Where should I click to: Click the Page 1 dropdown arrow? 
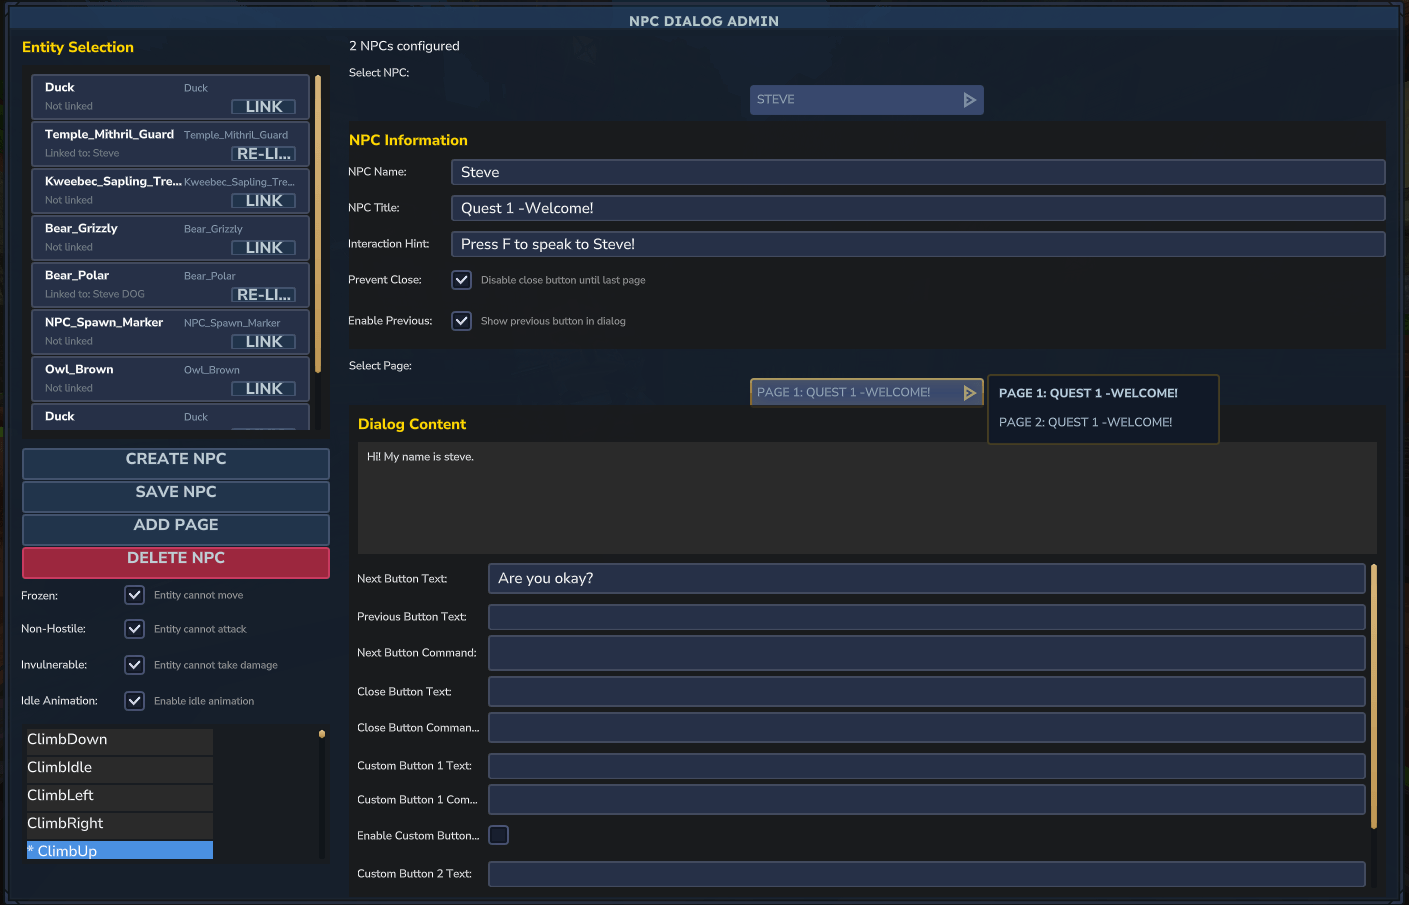pos(968,391)
